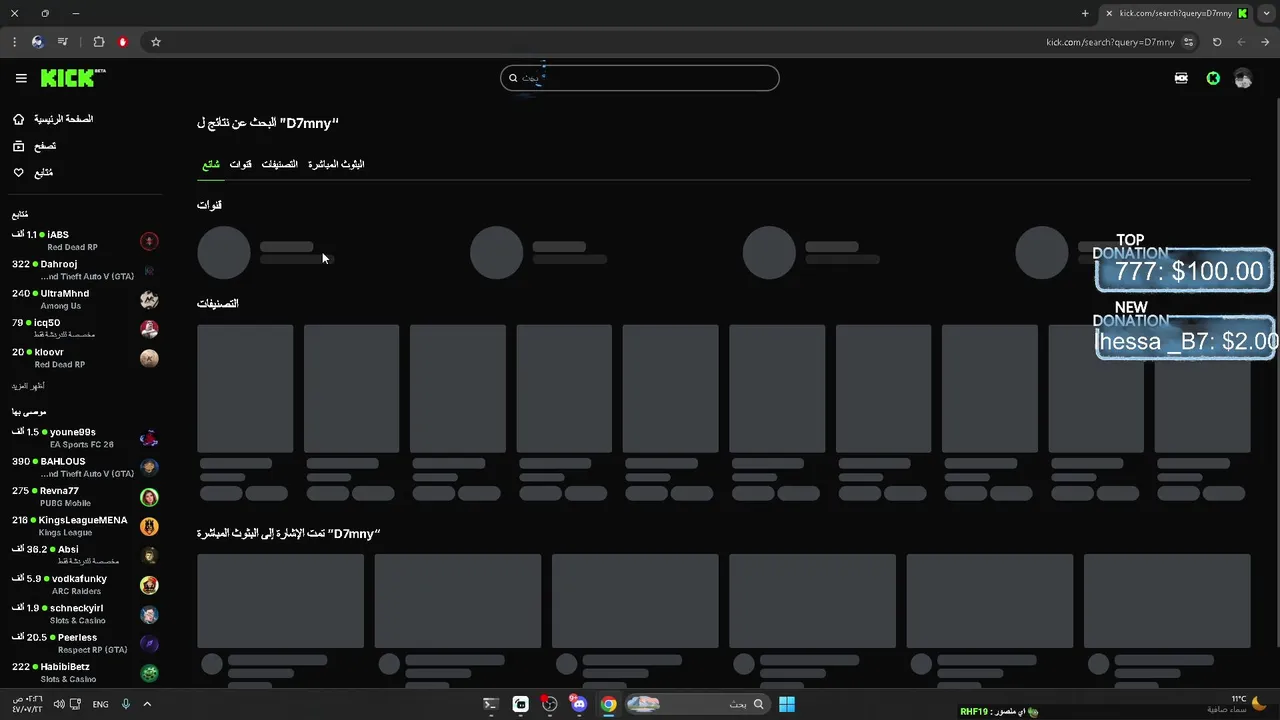This screenshot has height=720, width=1280.
Task: Click the Kick search input field
Action: [x=640, y=78]
